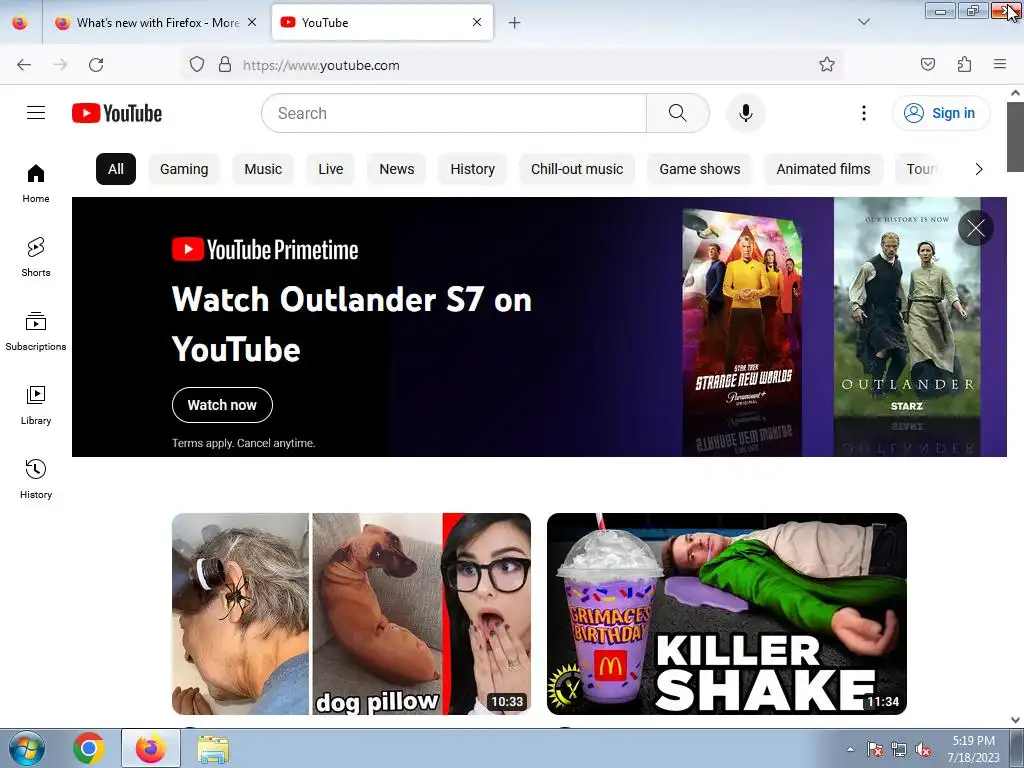Close the YouTube tab

point(477,22)
